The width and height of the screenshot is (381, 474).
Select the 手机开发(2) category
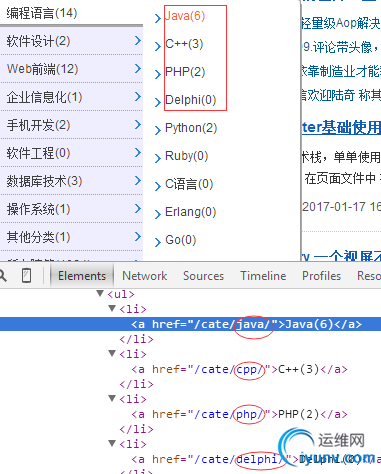[38, 125]
